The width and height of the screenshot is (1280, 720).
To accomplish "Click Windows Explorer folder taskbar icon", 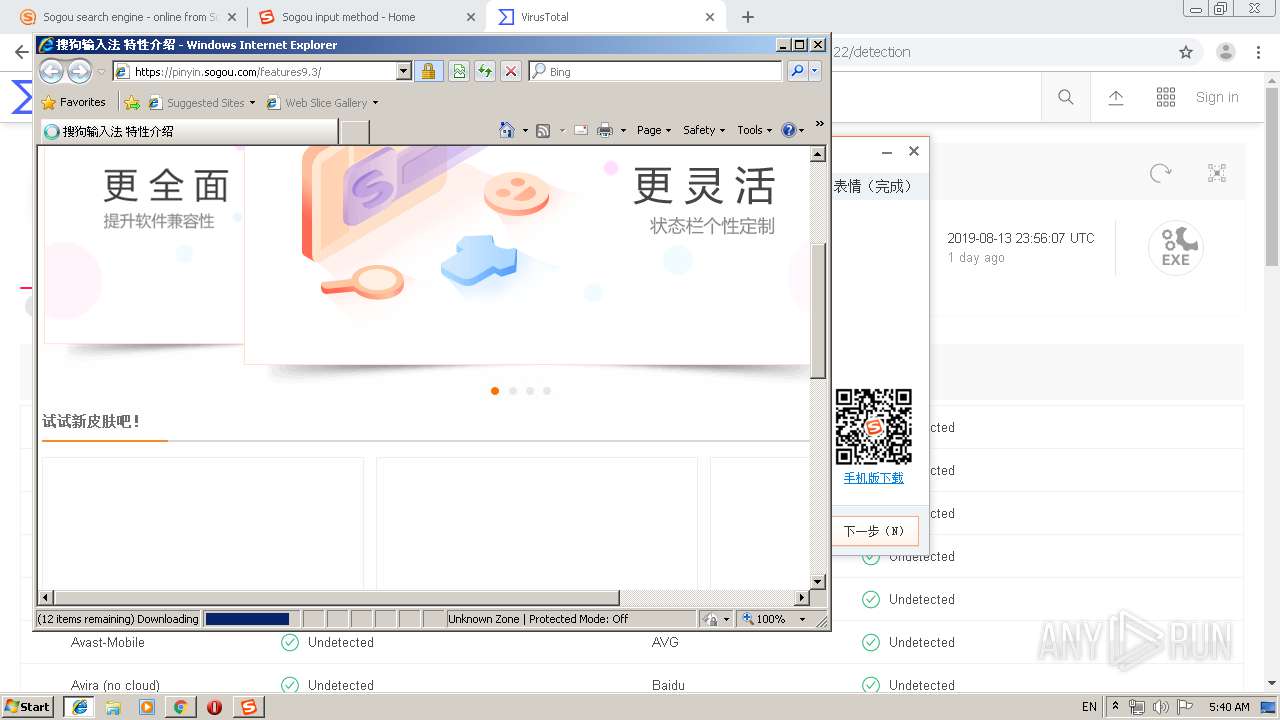I will point(113,707).
